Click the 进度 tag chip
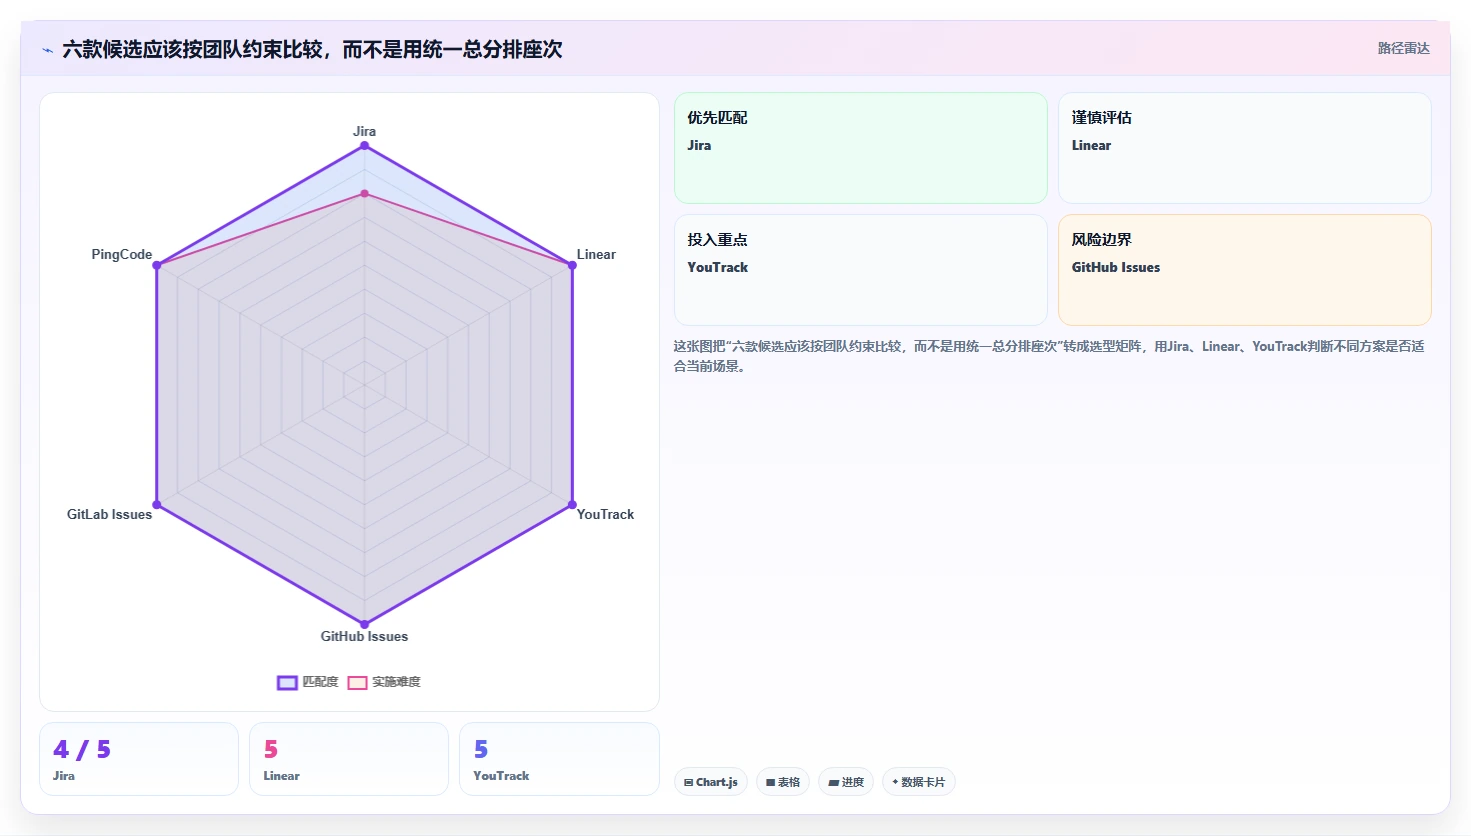 [846, 782]
